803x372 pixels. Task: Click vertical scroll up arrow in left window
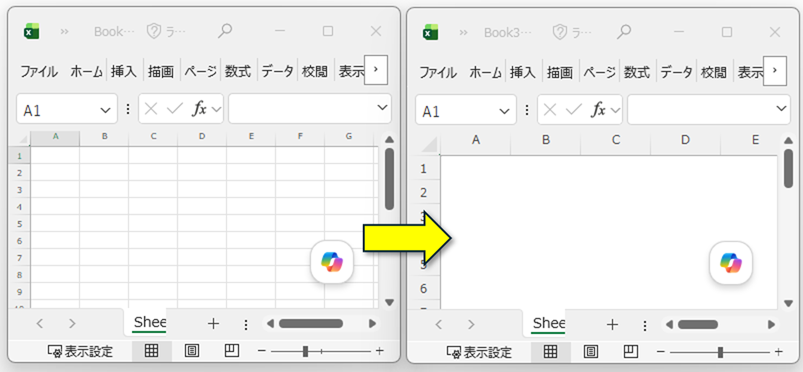point(389,139)
